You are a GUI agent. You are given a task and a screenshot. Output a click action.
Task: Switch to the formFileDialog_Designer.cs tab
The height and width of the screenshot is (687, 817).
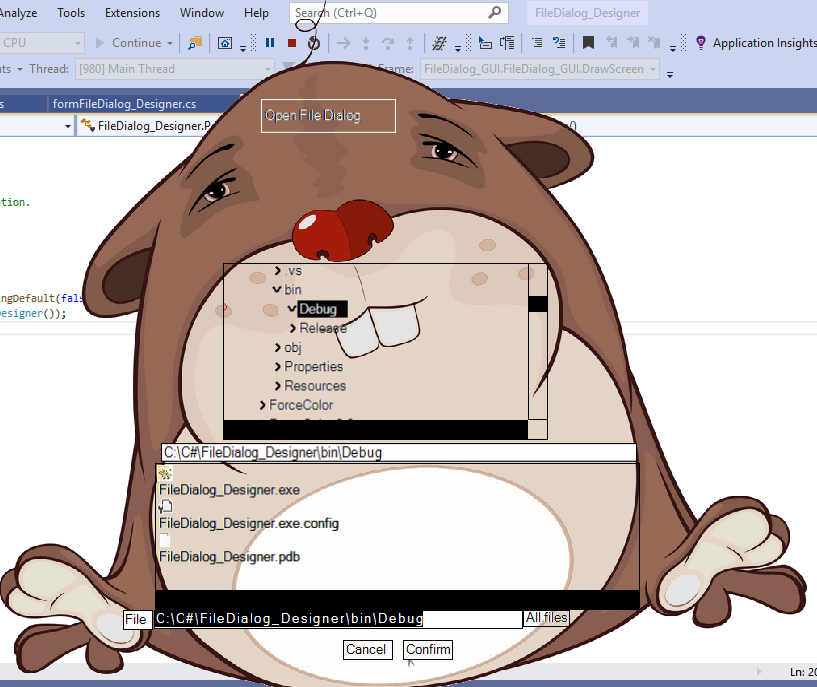pos(125,104)
